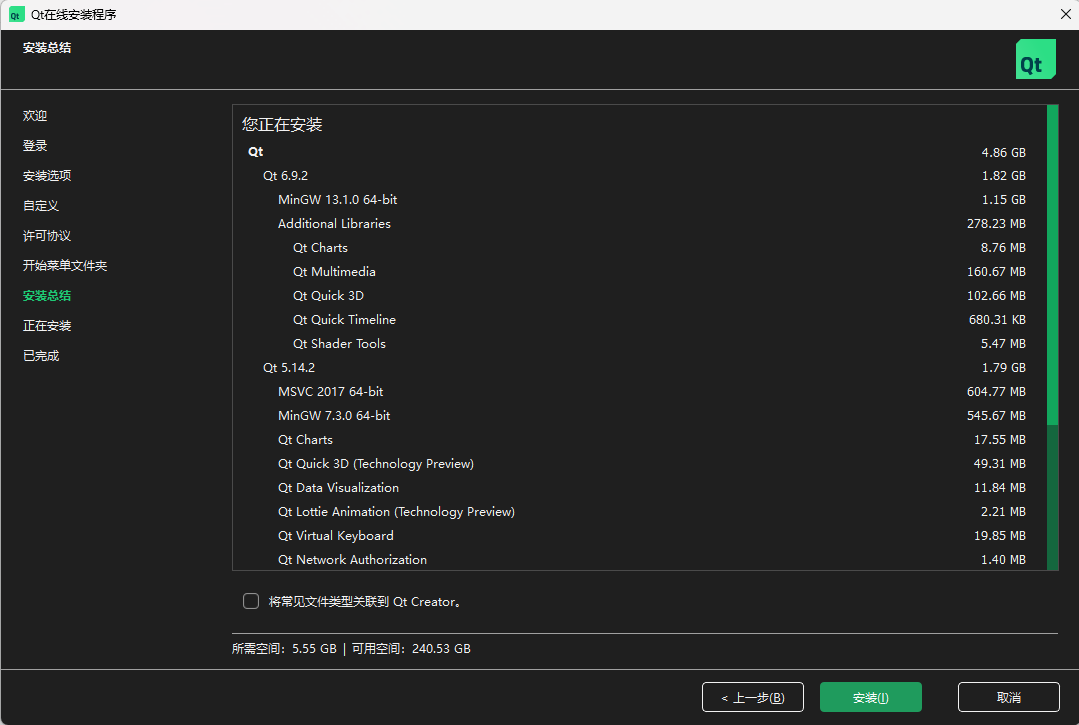Click the 1.15 GB size value
1079x725 pixels.
pyautogui.click(x=1003, y=199)
